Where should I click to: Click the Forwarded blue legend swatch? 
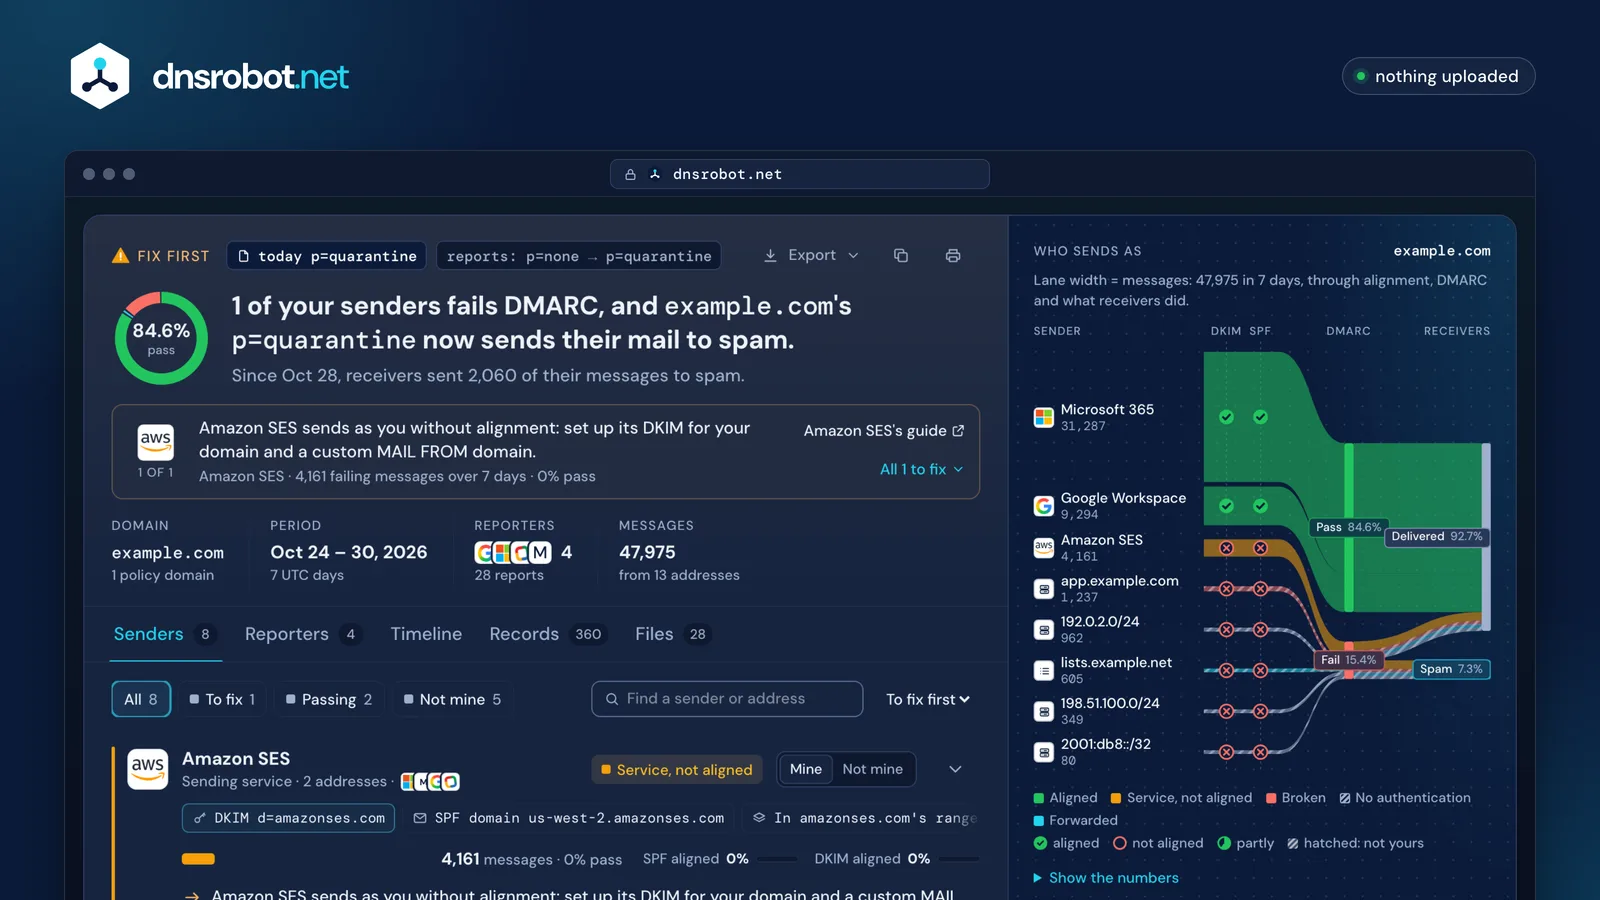pyautogui.click(x=1039, y=821)
